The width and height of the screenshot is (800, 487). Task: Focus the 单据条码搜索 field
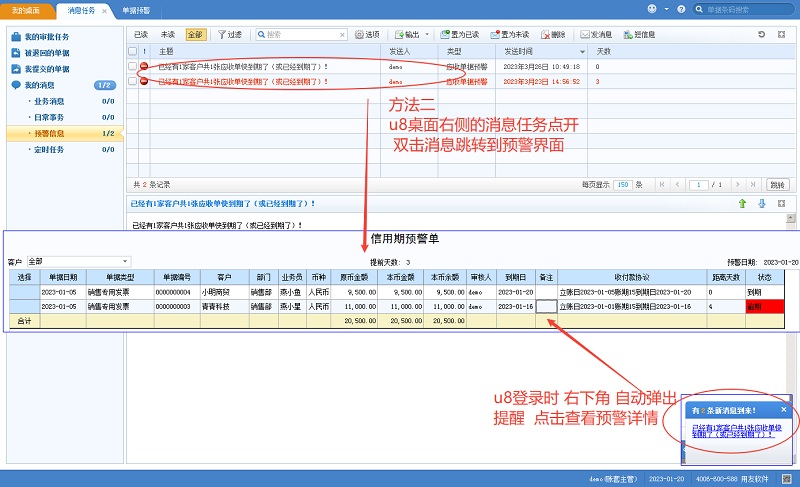(743, 9)
